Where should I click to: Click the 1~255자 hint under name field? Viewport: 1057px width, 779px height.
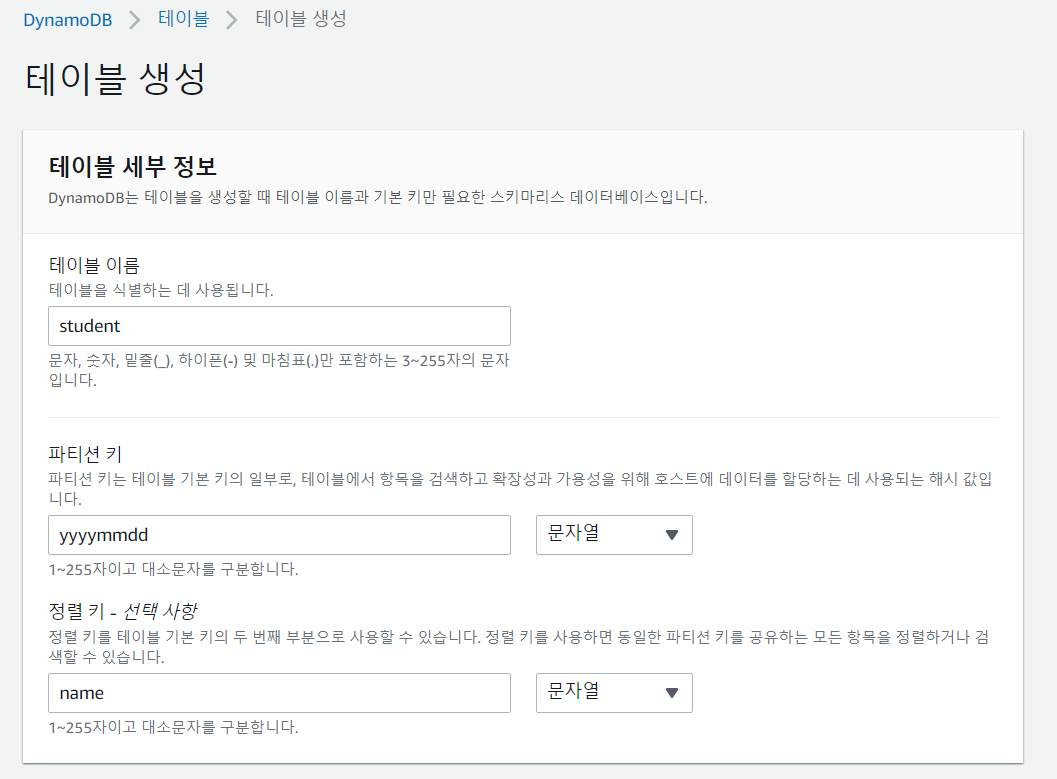[173, 727]
